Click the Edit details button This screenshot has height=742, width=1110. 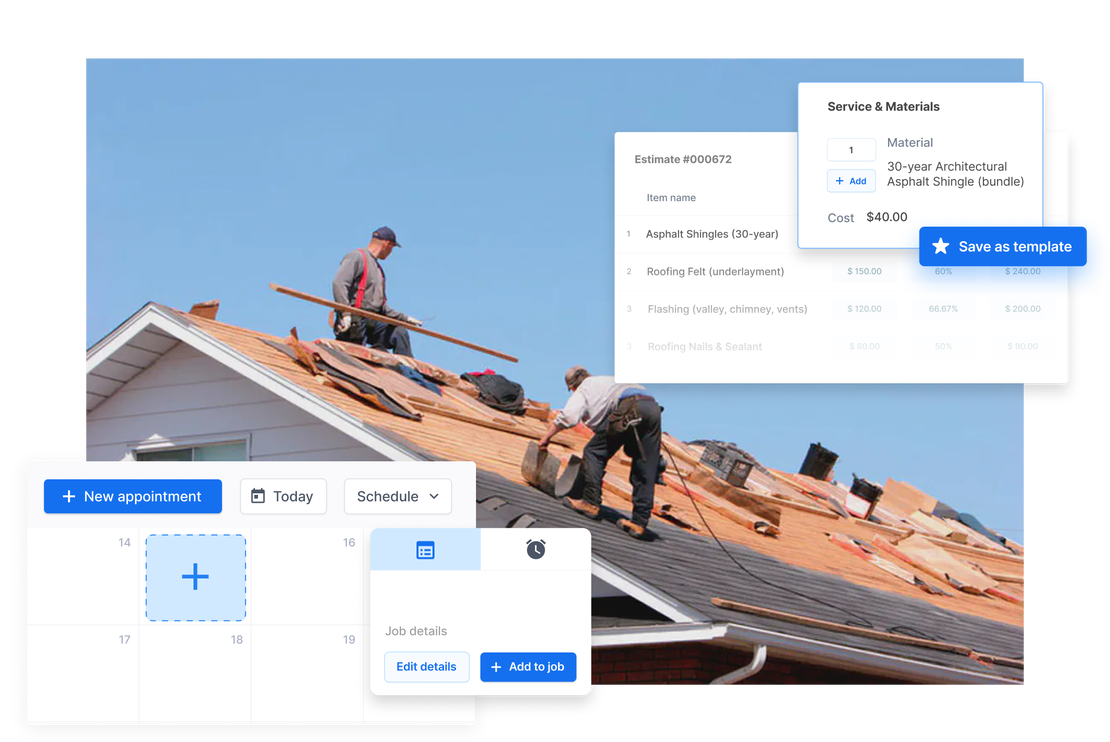click(426, 667)
